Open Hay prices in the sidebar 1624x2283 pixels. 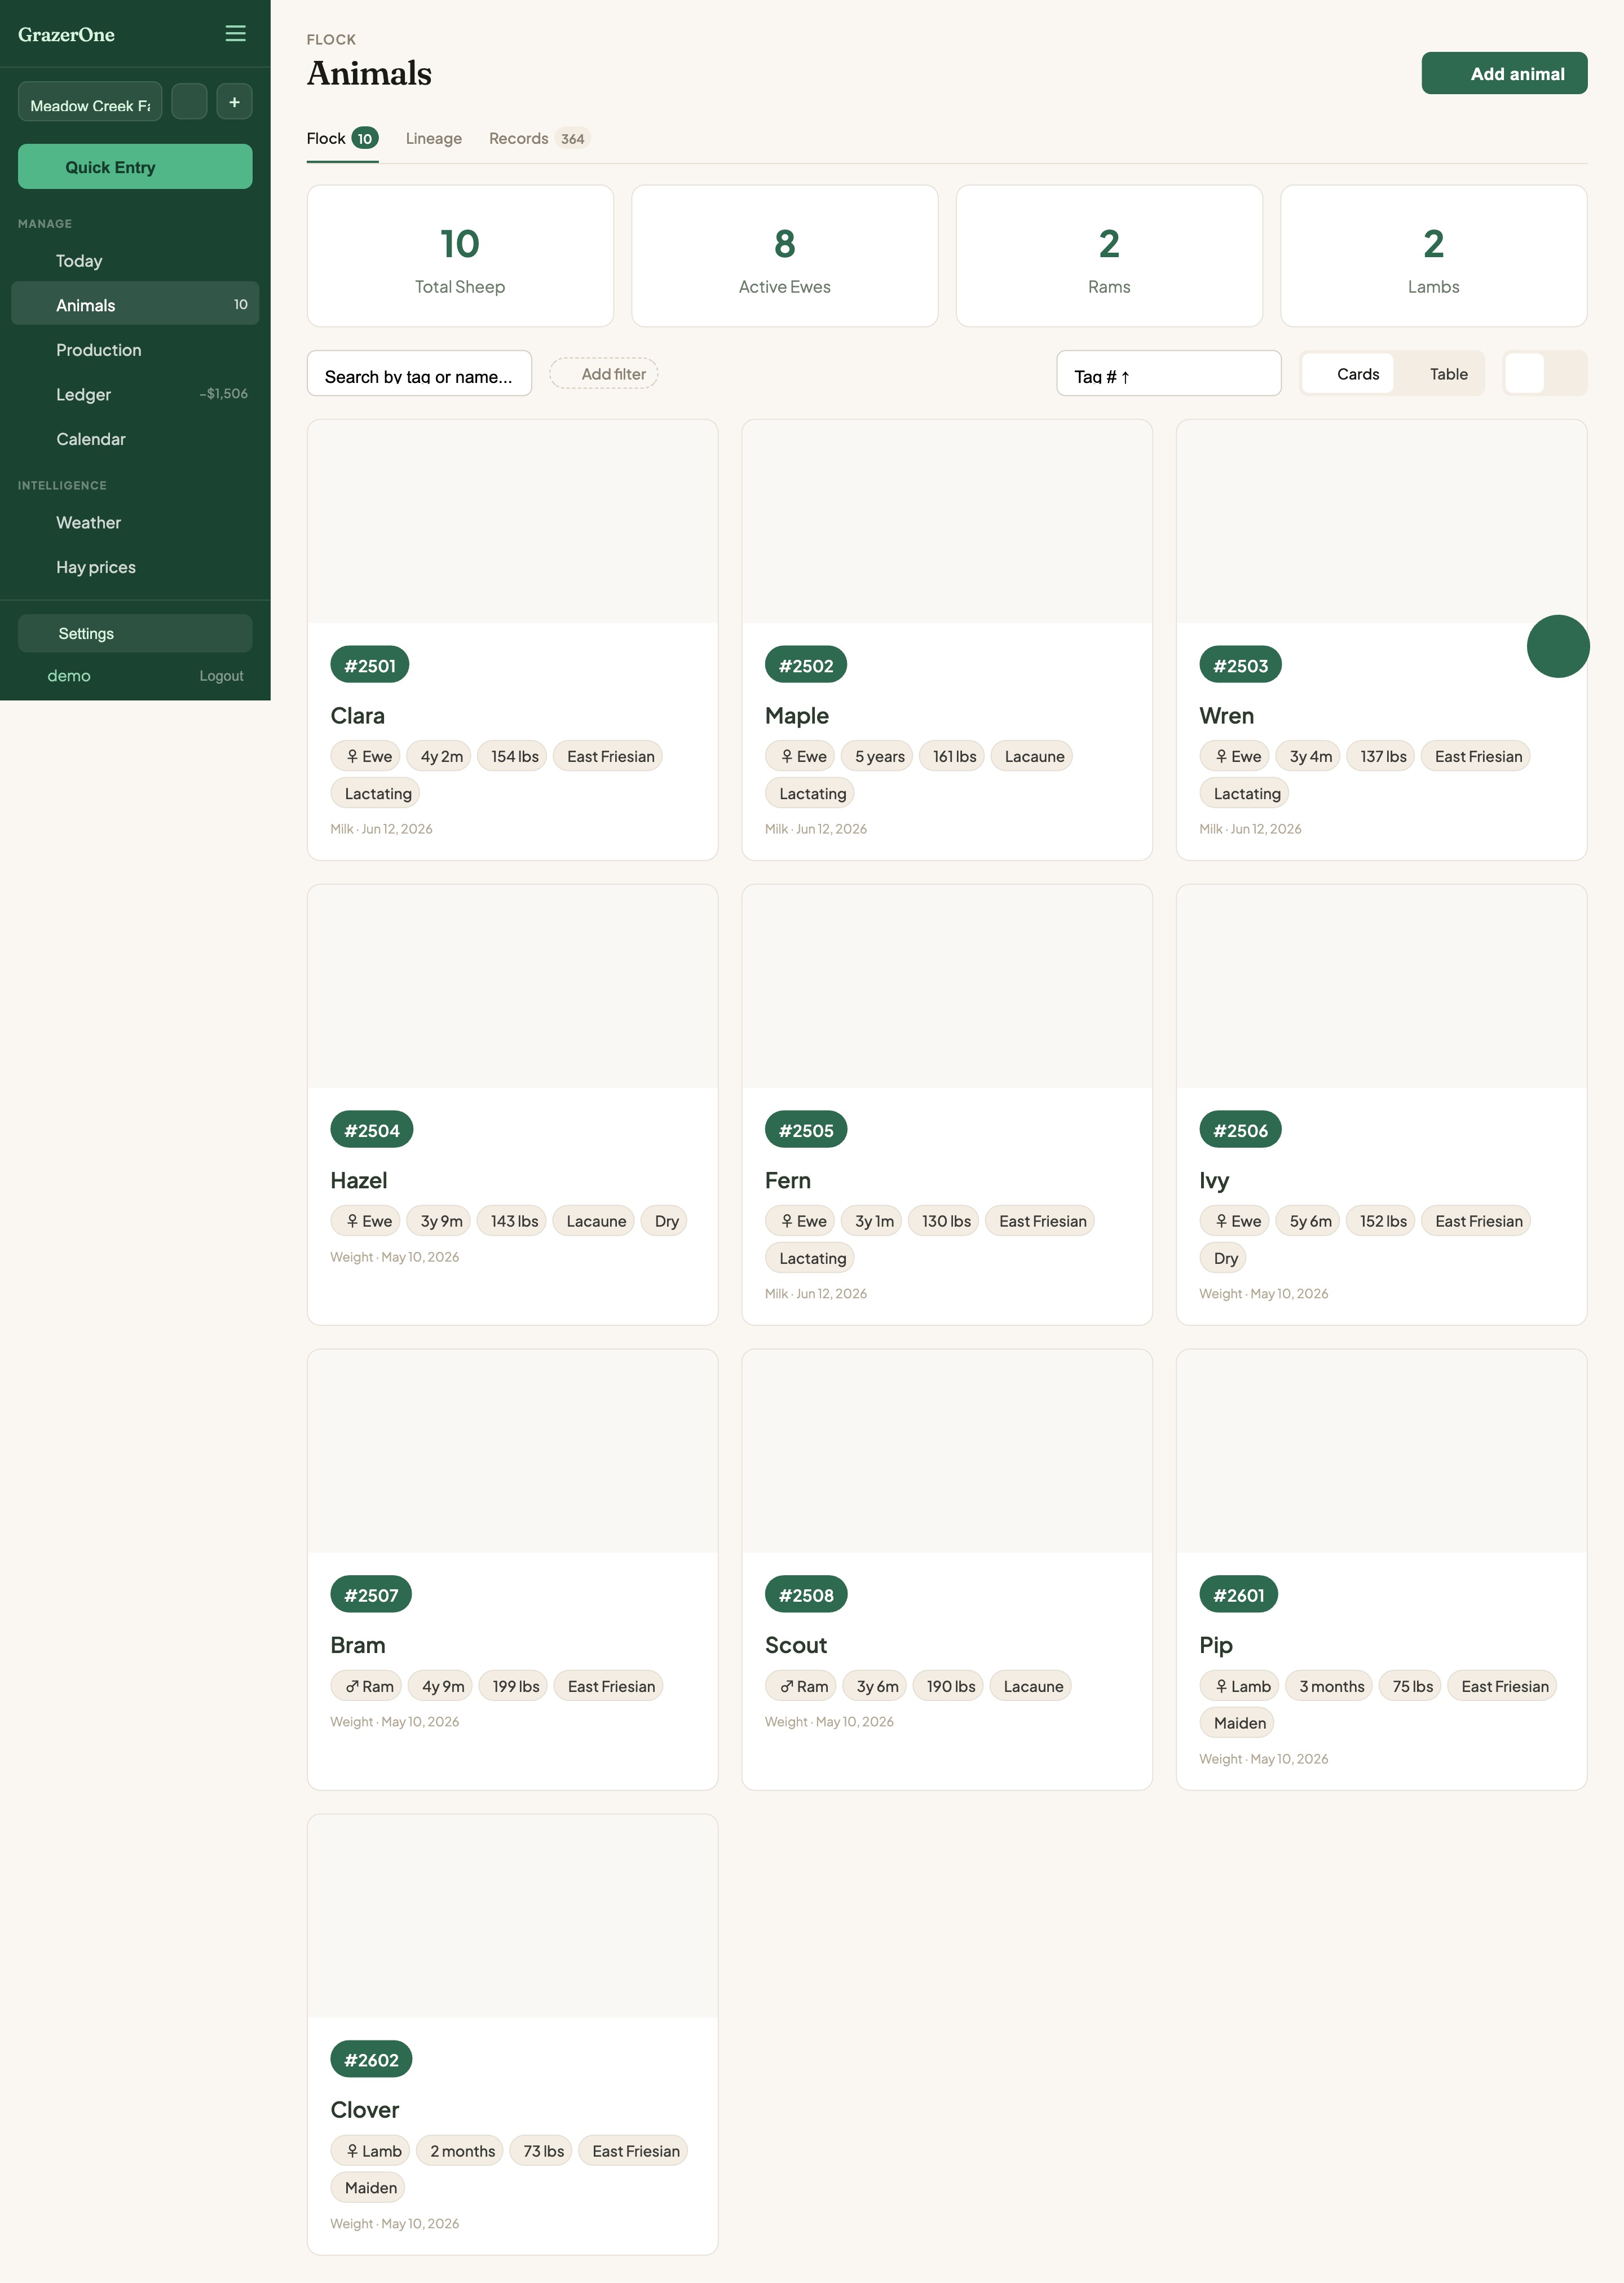point(135,567)
